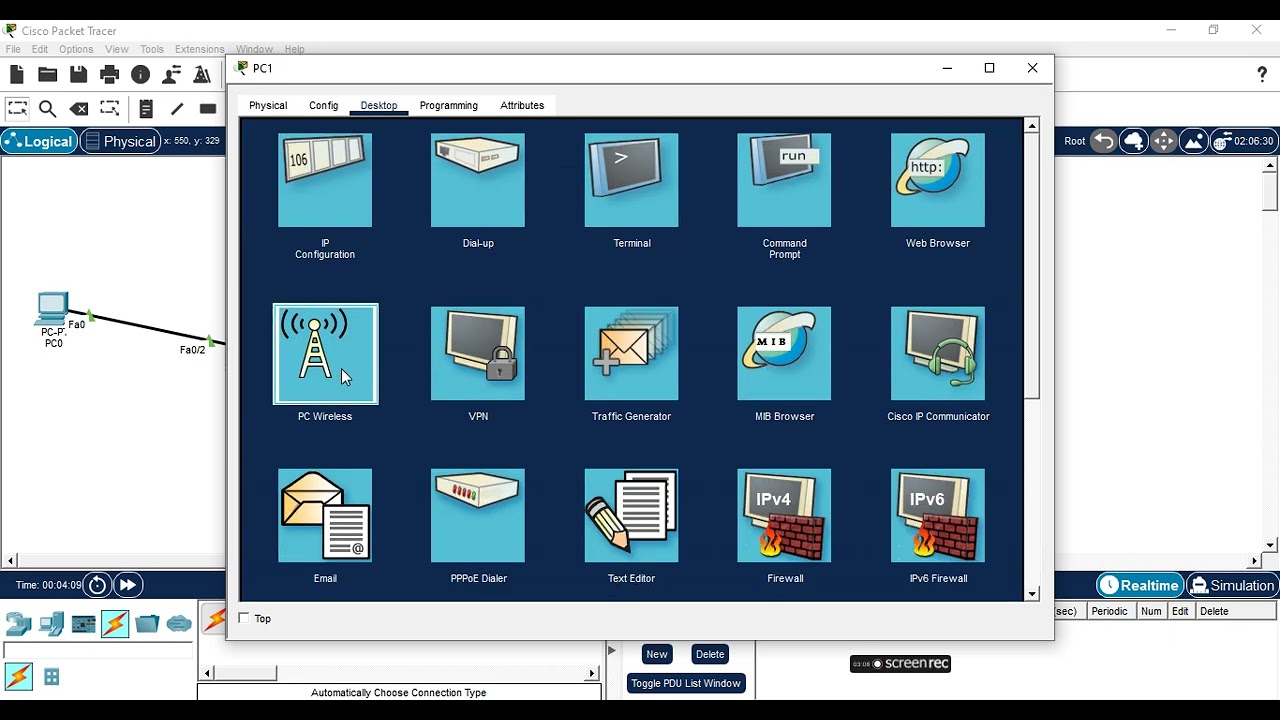Open the activity wizard toolbar icon

coord(202,74)
